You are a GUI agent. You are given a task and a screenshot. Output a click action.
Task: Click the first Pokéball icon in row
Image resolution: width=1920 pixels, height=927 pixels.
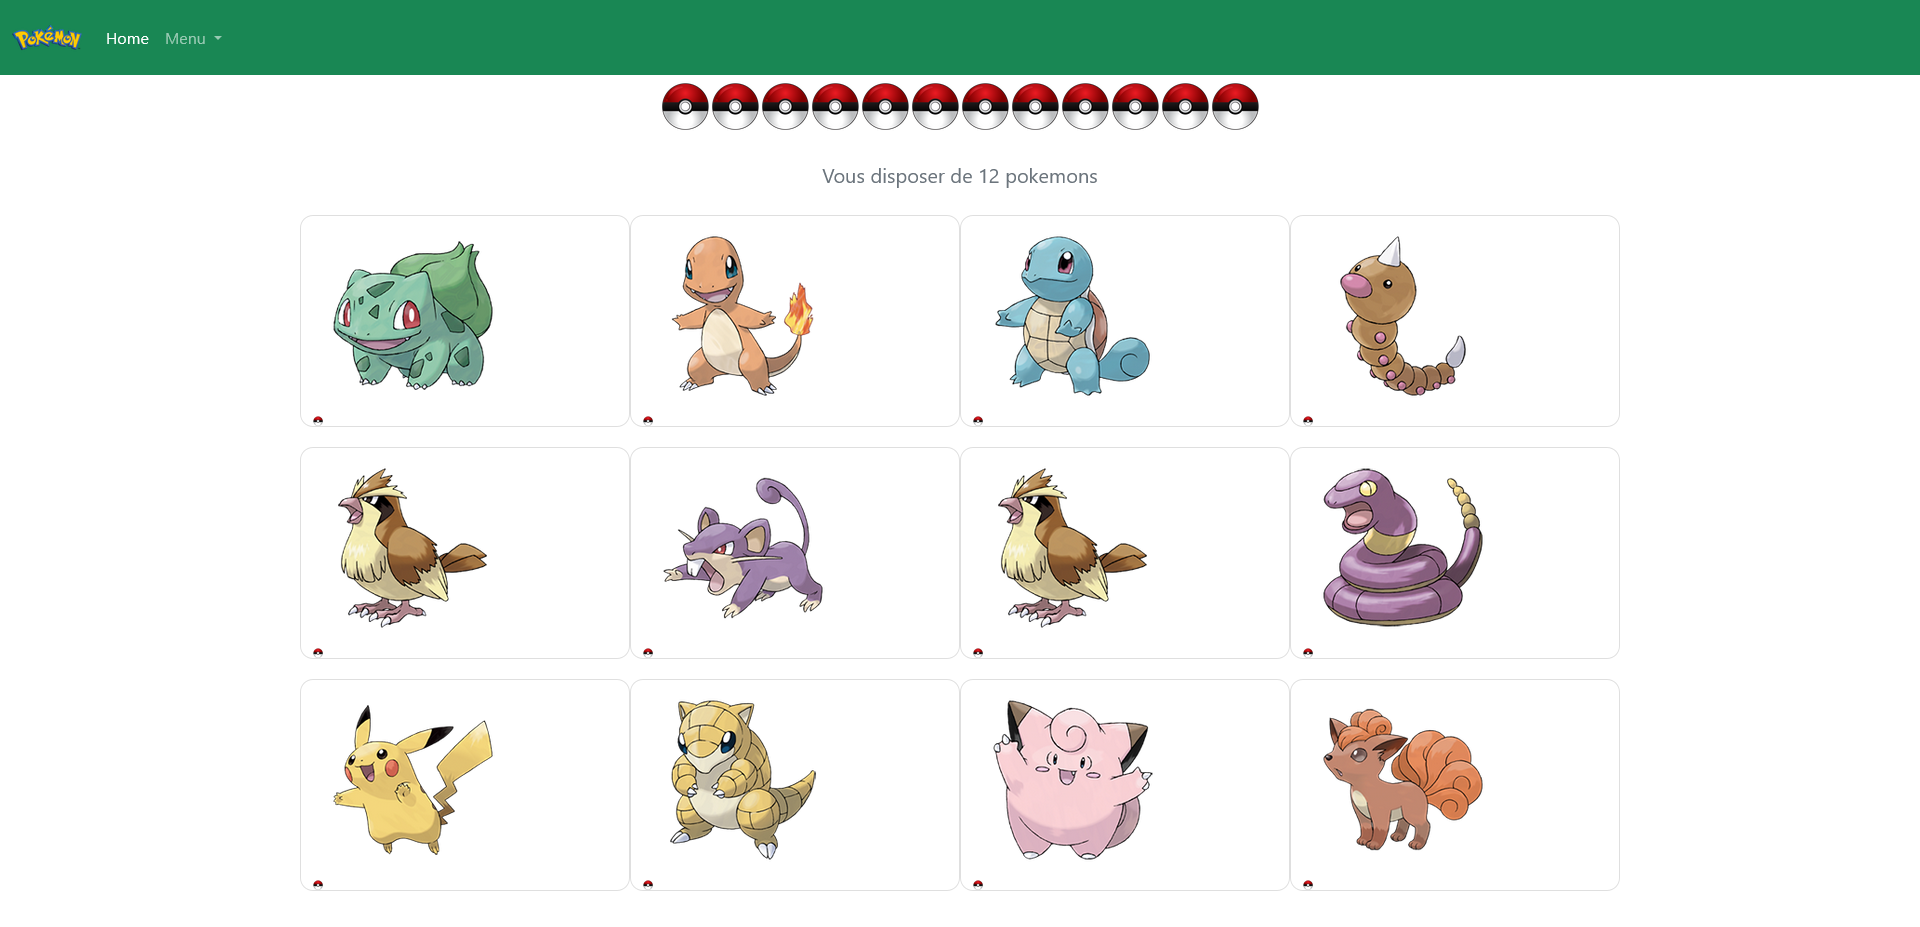[x=685, y=106]
